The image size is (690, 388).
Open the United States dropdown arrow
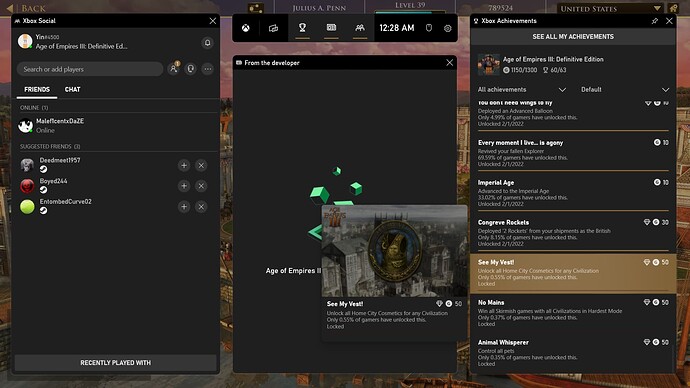tap(657, 8)
